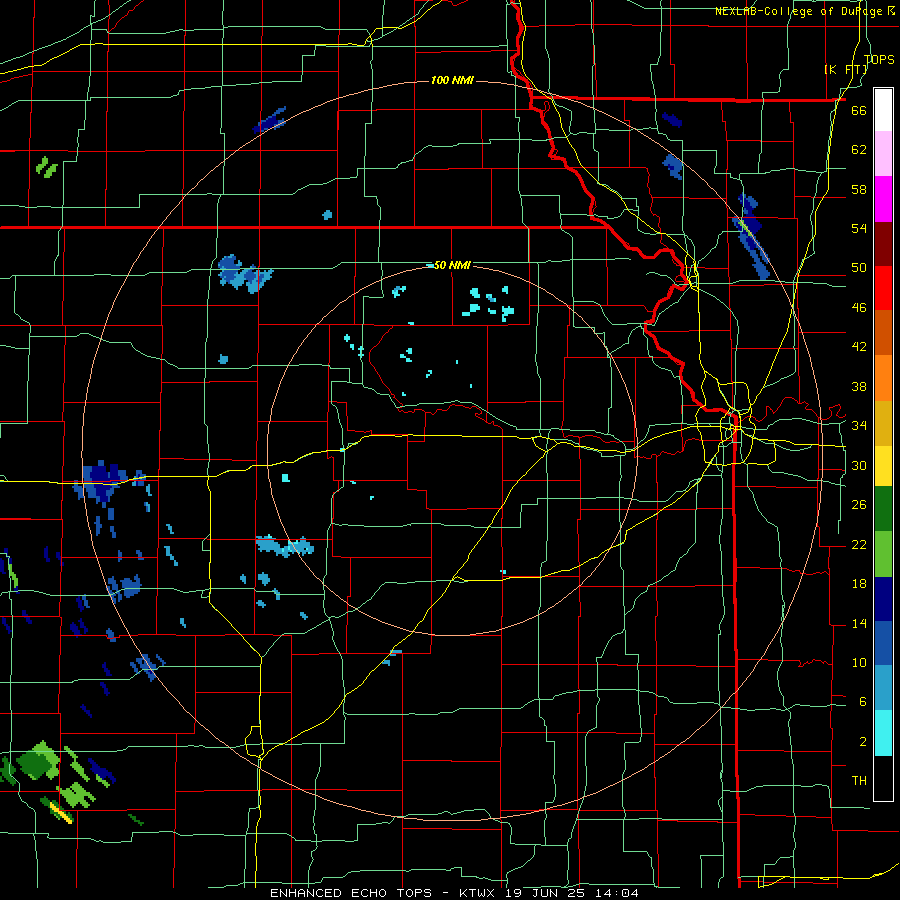Click the '30' legend scale label
Viewport: 900px width, 900px height.
pyautogui.click(x=859, y=465)
